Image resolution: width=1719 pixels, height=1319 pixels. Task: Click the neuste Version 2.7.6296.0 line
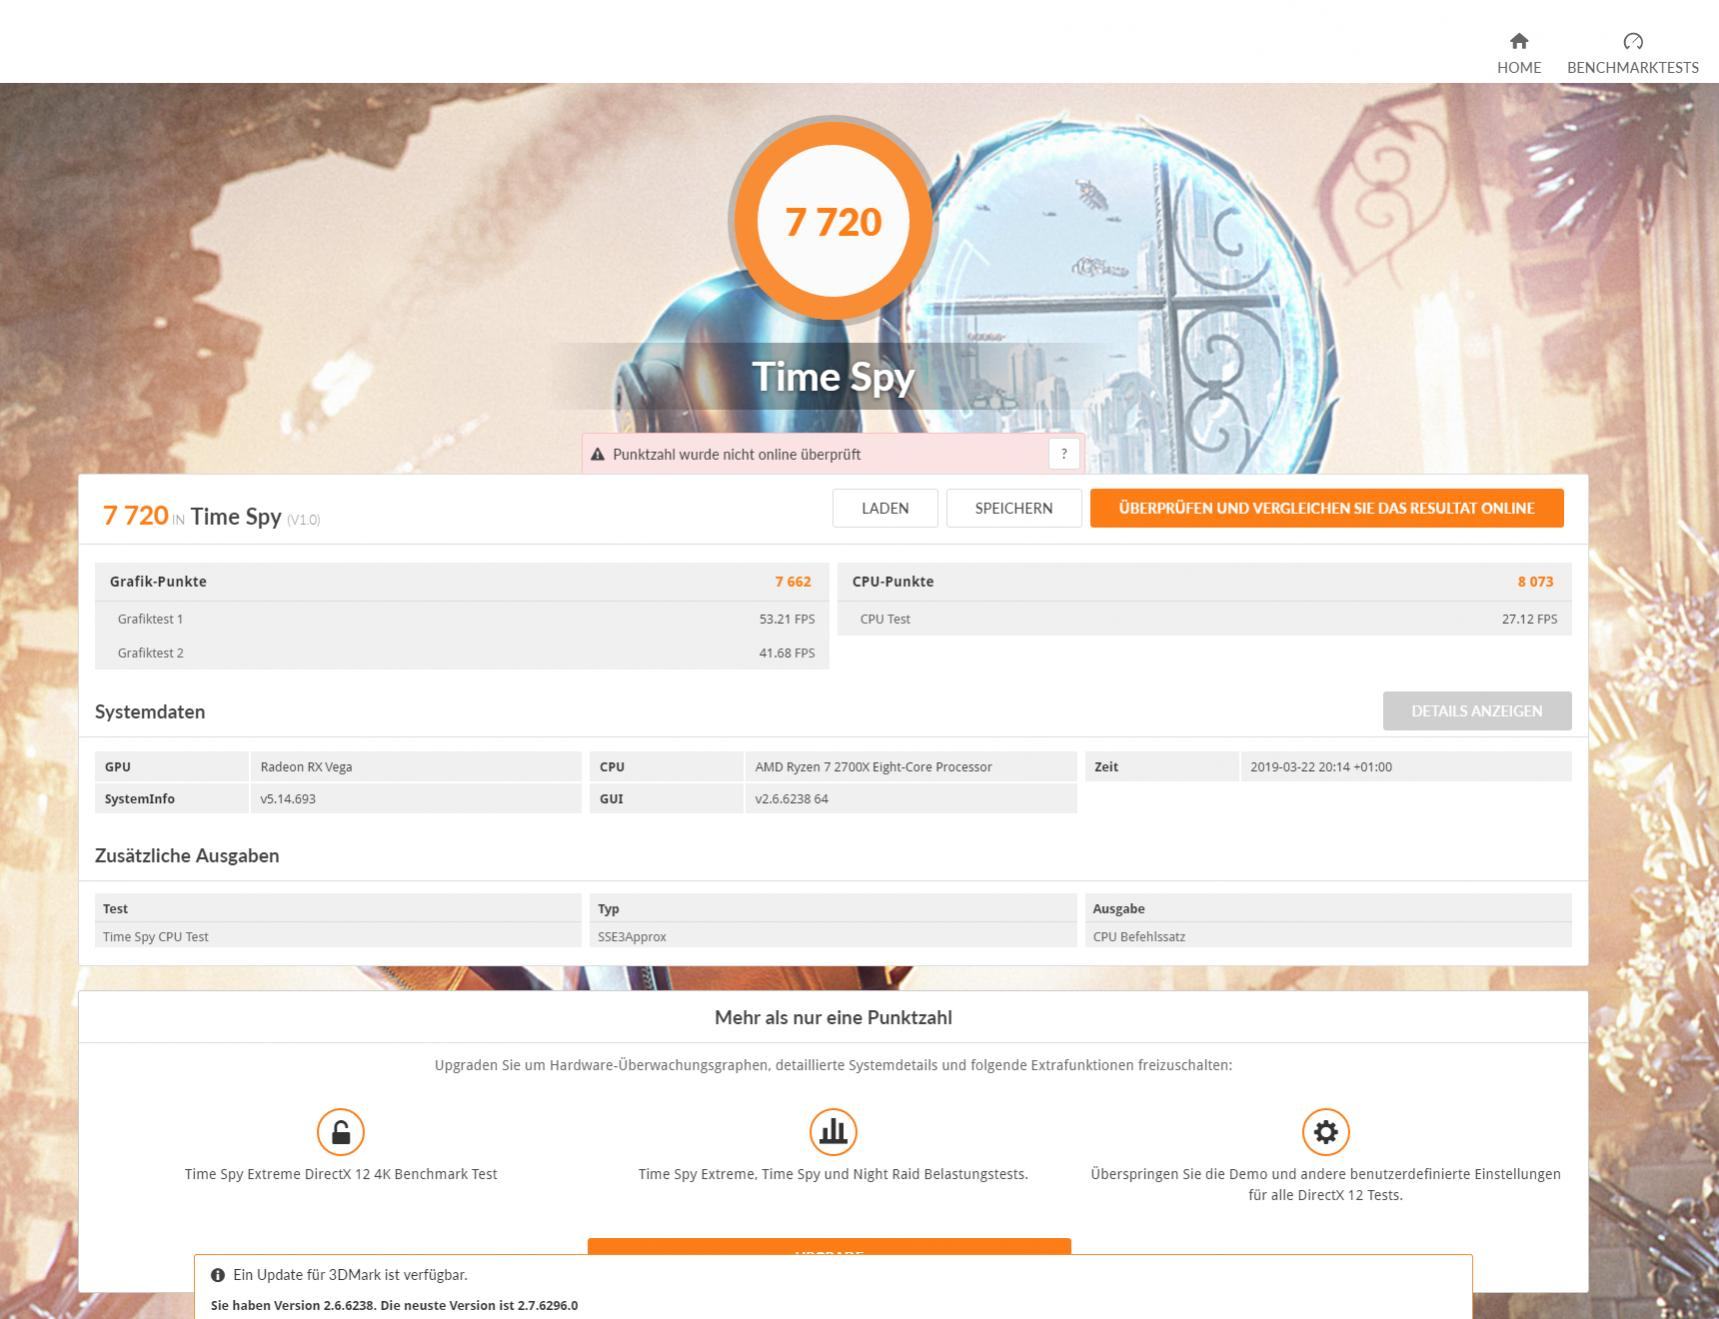click(x=394, y=1305)
